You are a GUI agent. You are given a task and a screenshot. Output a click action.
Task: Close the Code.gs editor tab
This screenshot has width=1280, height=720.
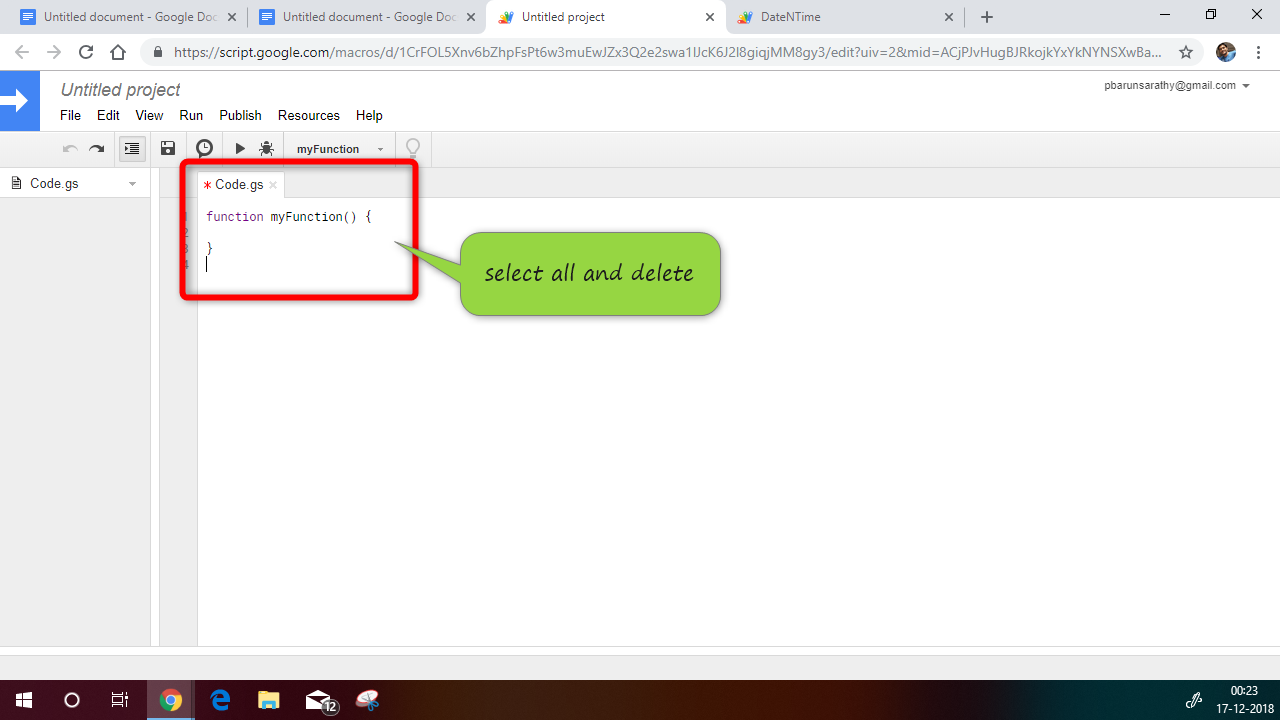pyautogui.click(x=273, y=185)
